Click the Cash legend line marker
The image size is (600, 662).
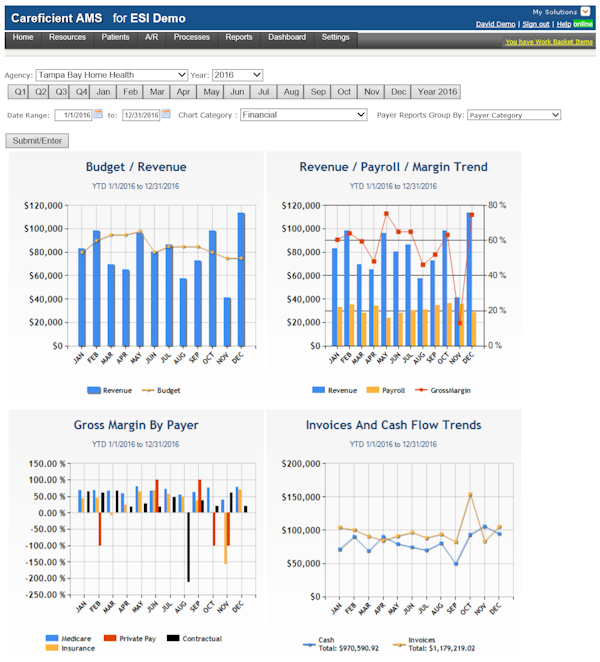309,645
